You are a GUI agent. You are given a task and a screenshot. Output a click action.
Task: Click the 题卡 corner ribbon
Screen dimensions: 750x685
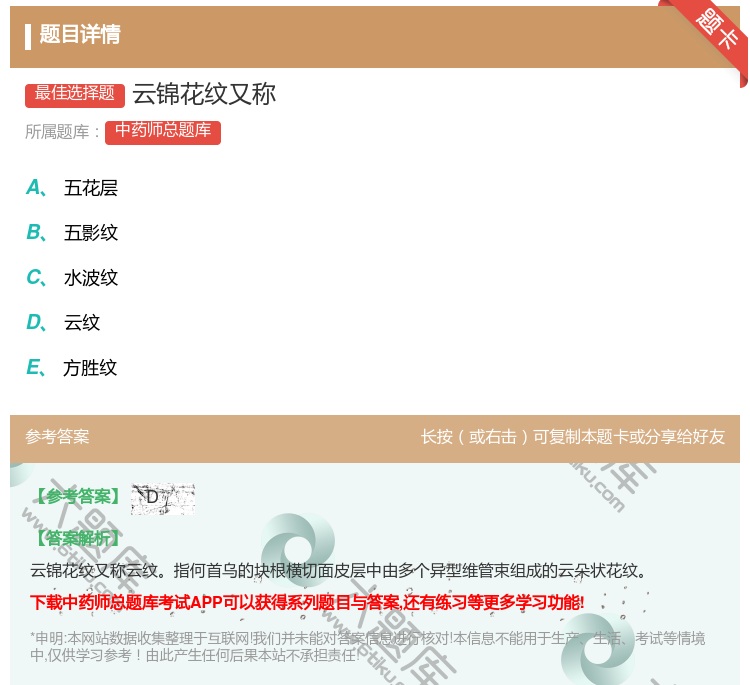point(713,34)
